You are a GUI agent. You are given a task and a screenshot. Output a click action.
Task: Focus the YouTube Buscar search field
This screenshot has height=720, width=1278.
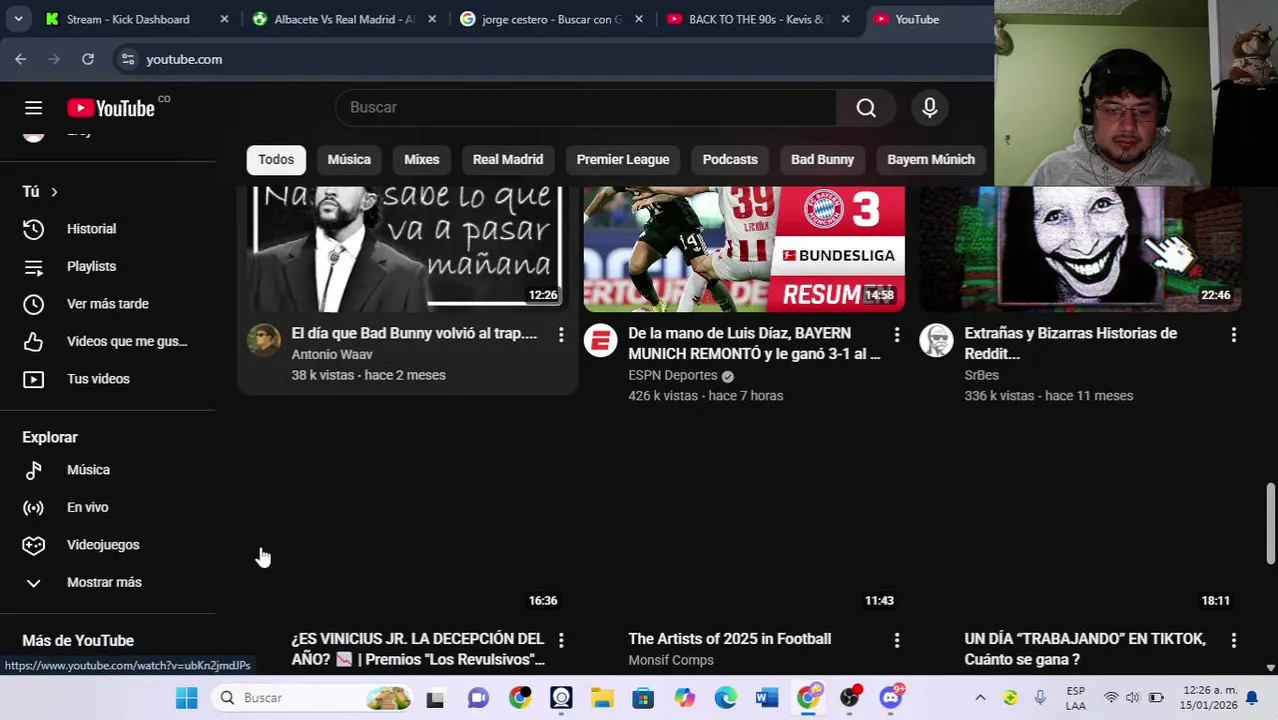(586, 108)
